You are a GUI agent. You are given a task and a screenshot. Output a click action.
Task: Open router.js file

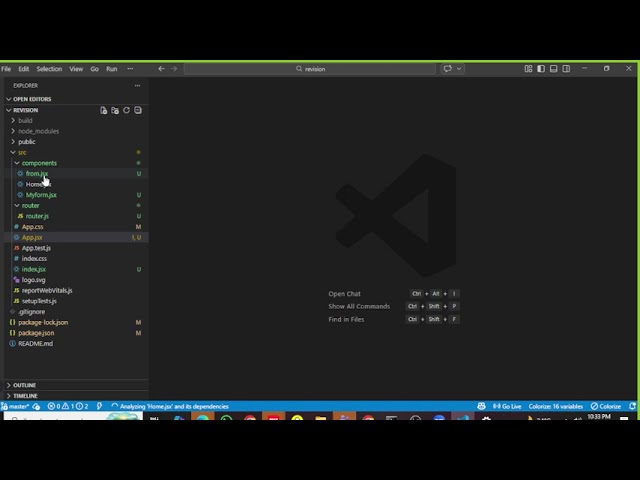[x=76, y=216]
